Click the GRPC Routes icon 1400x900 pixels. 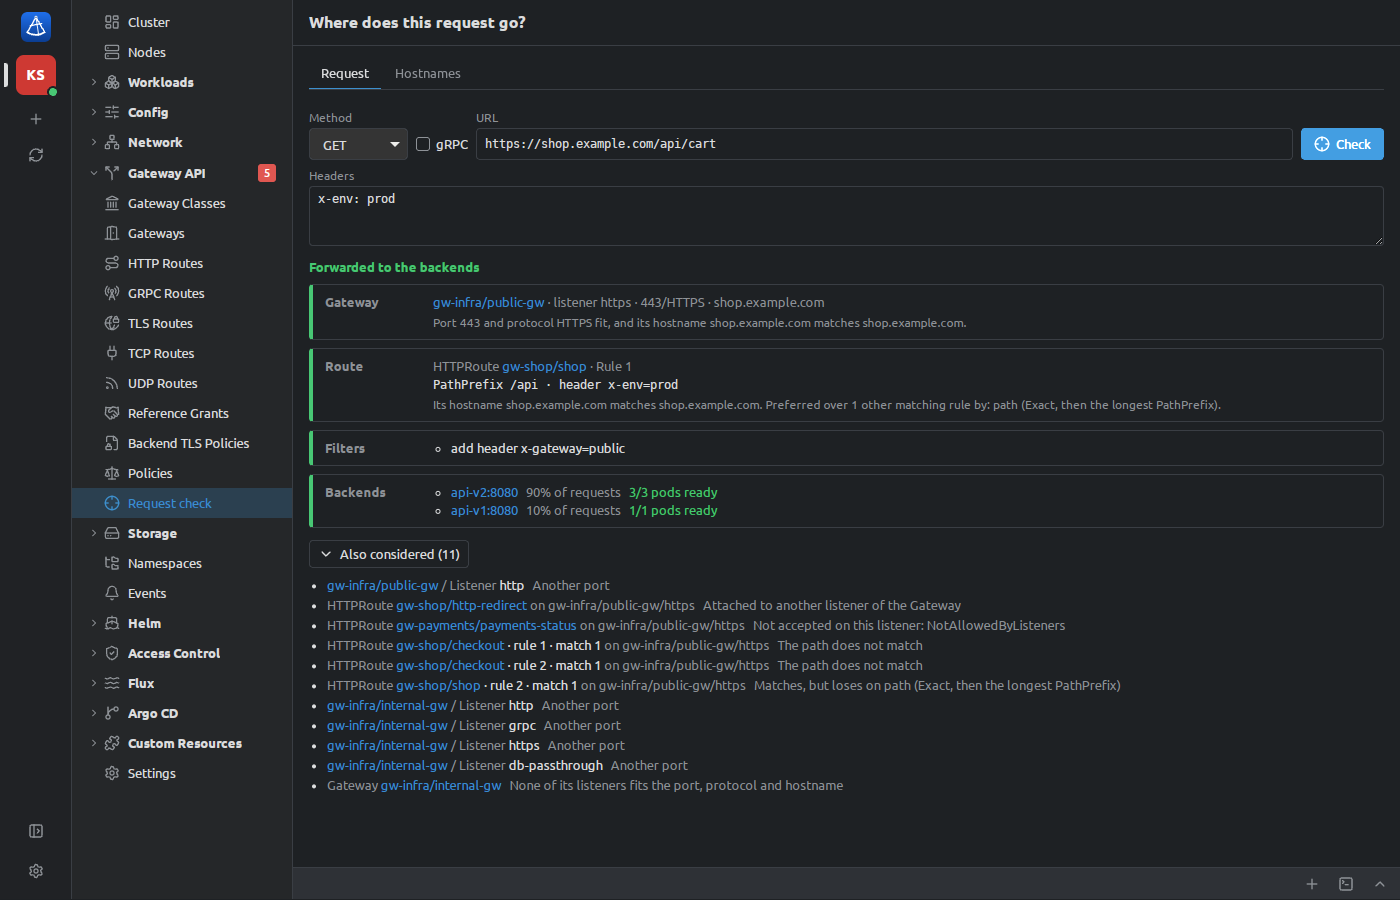[112, 293]
